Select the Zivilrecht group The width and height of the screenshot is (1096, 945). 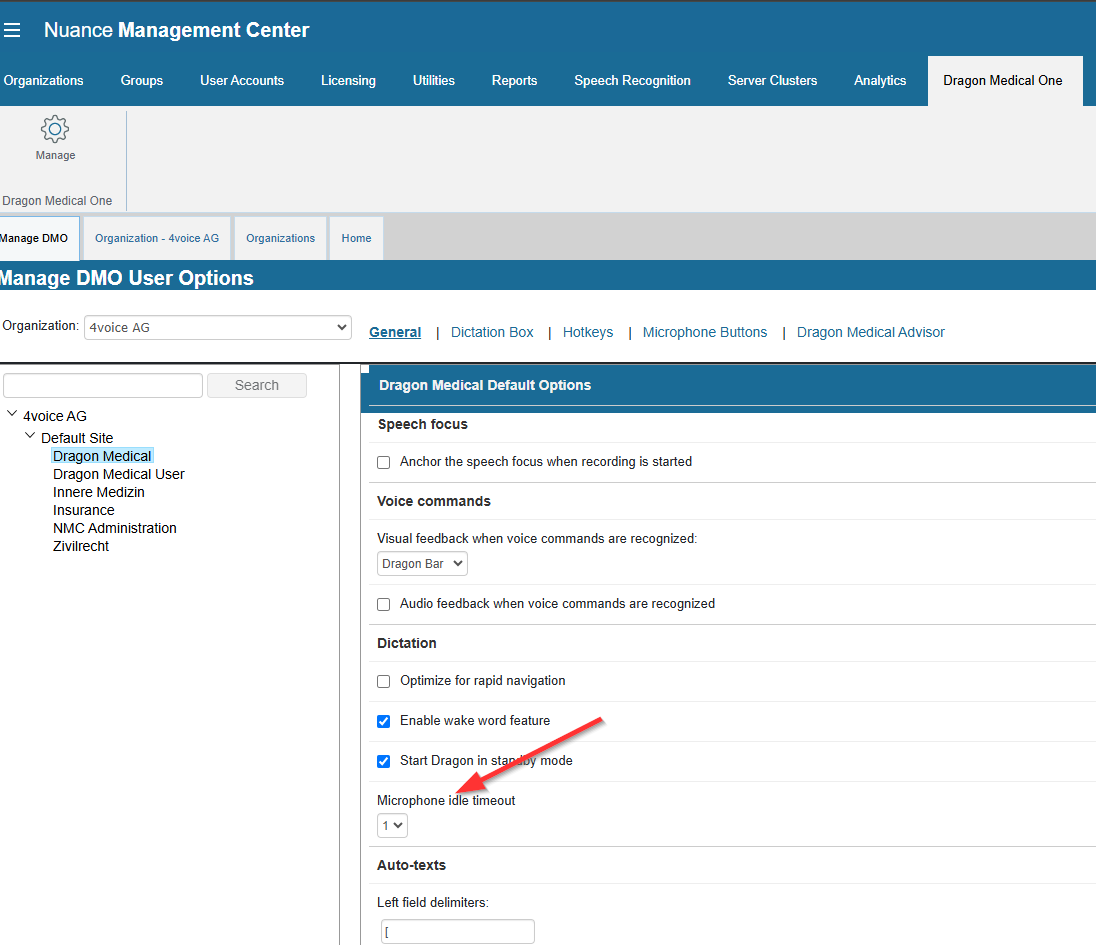pos(81,547)
